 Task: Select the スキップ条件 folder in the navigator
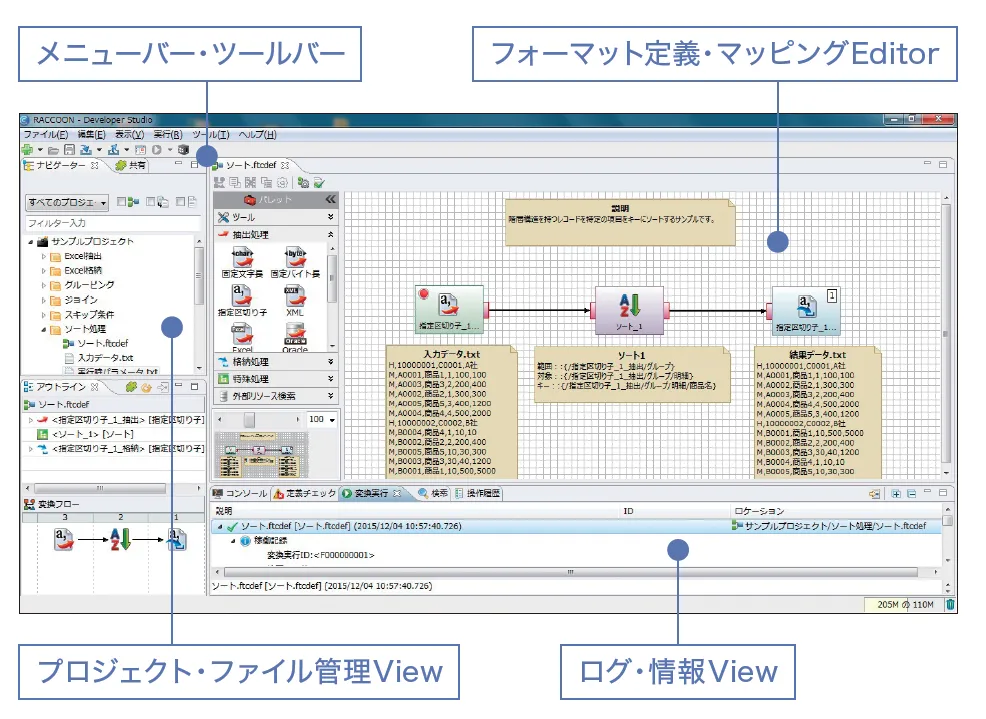click(82, 315)
